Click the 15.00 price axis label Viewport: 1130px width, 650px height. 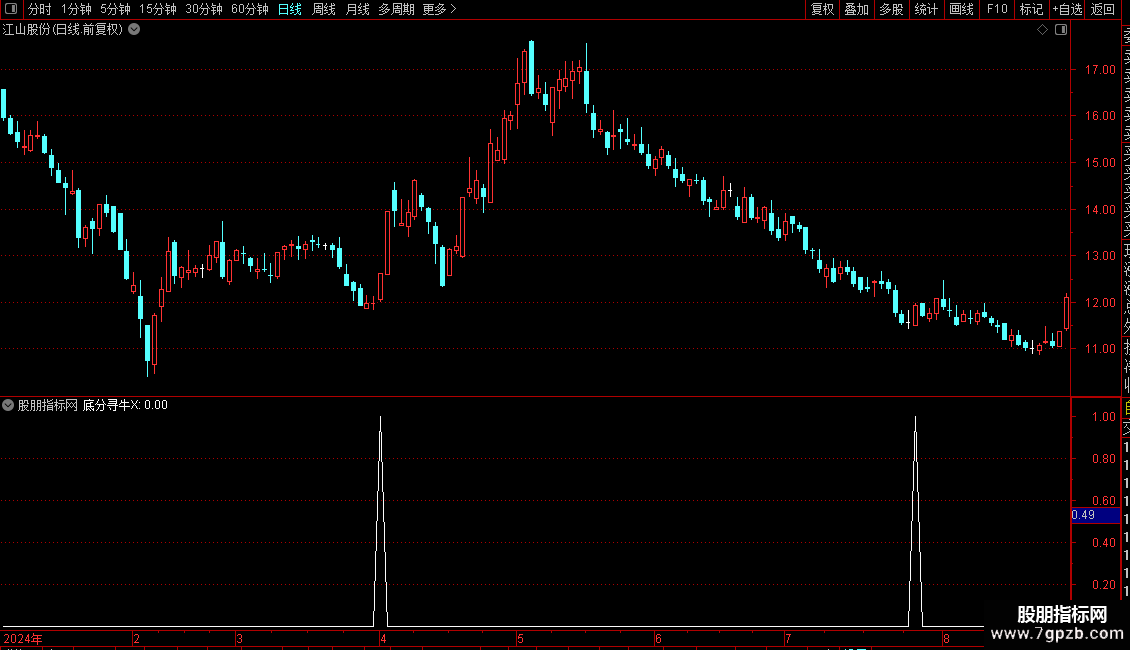coord(1100,163)
